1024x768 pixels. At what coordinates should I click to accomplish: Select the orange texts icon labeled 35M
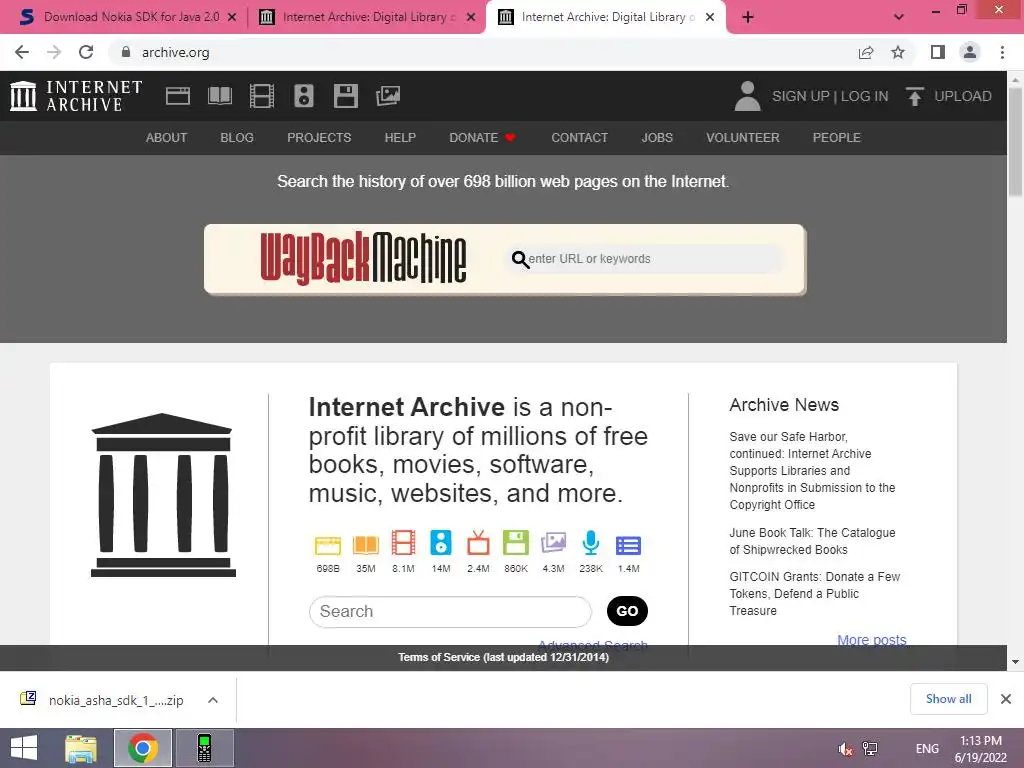[x=366, y=544]
